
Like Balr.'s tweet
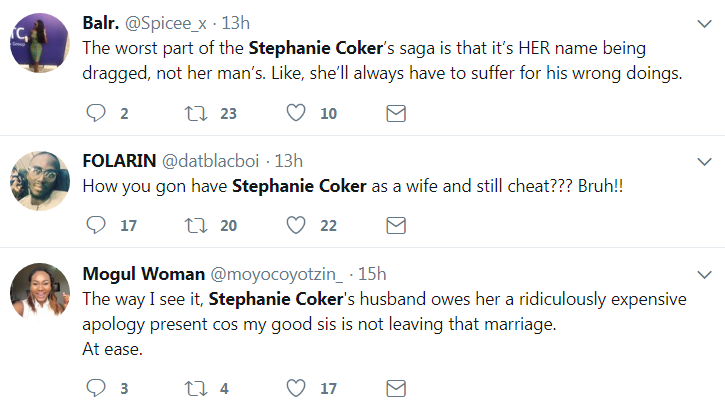[296, 114]
